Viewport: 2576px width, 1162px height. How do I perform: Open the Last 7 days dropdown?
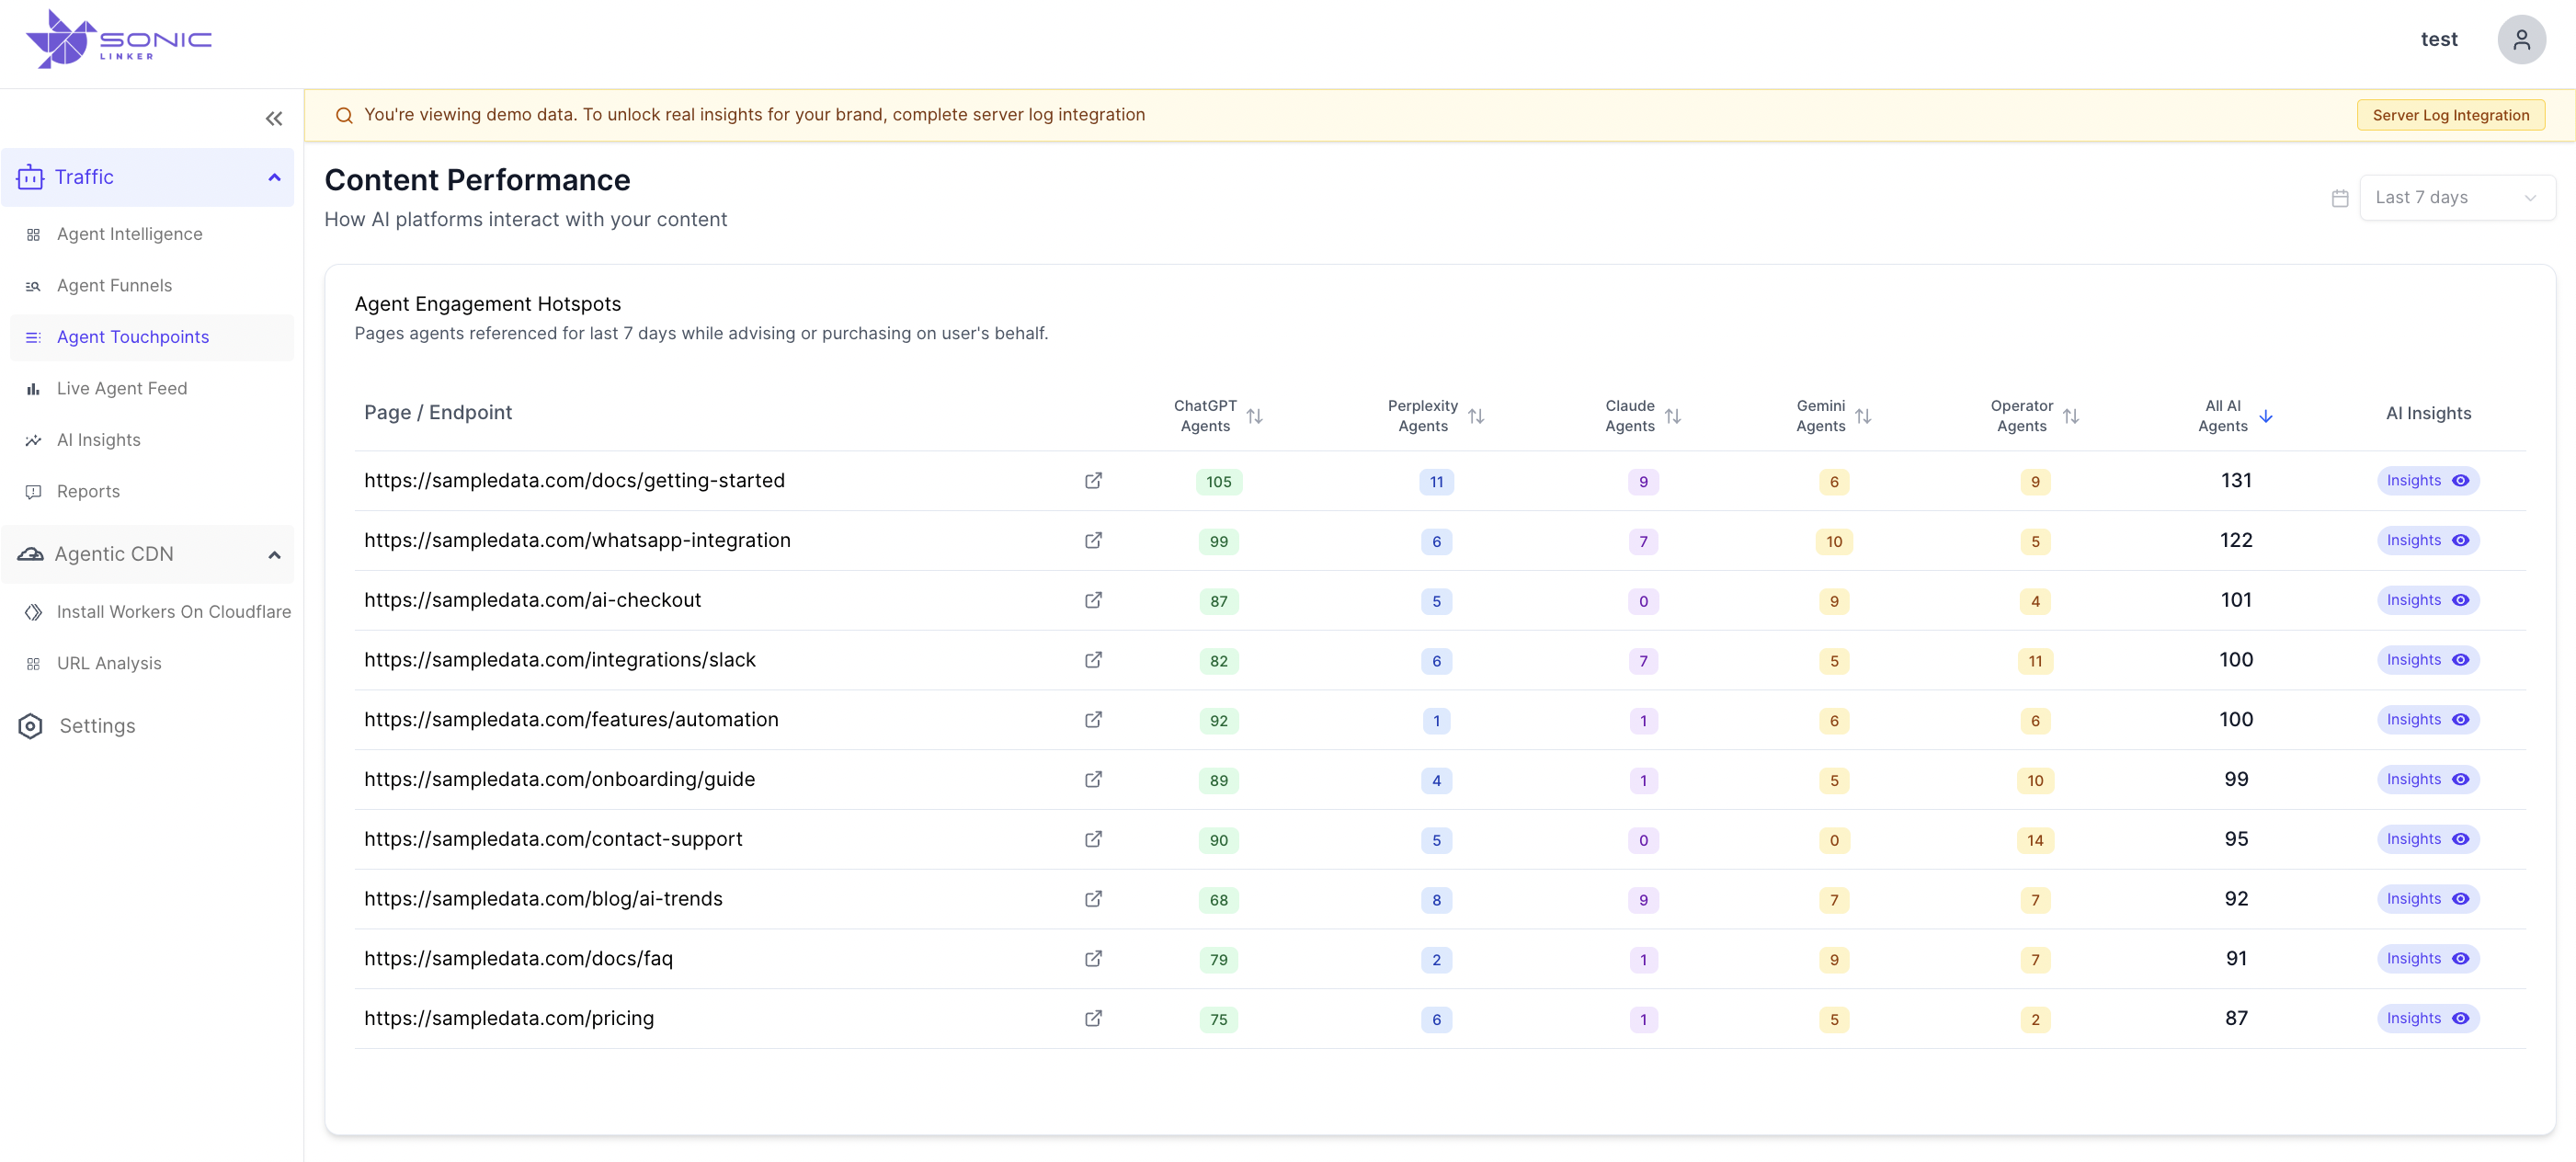point(2456,198)
